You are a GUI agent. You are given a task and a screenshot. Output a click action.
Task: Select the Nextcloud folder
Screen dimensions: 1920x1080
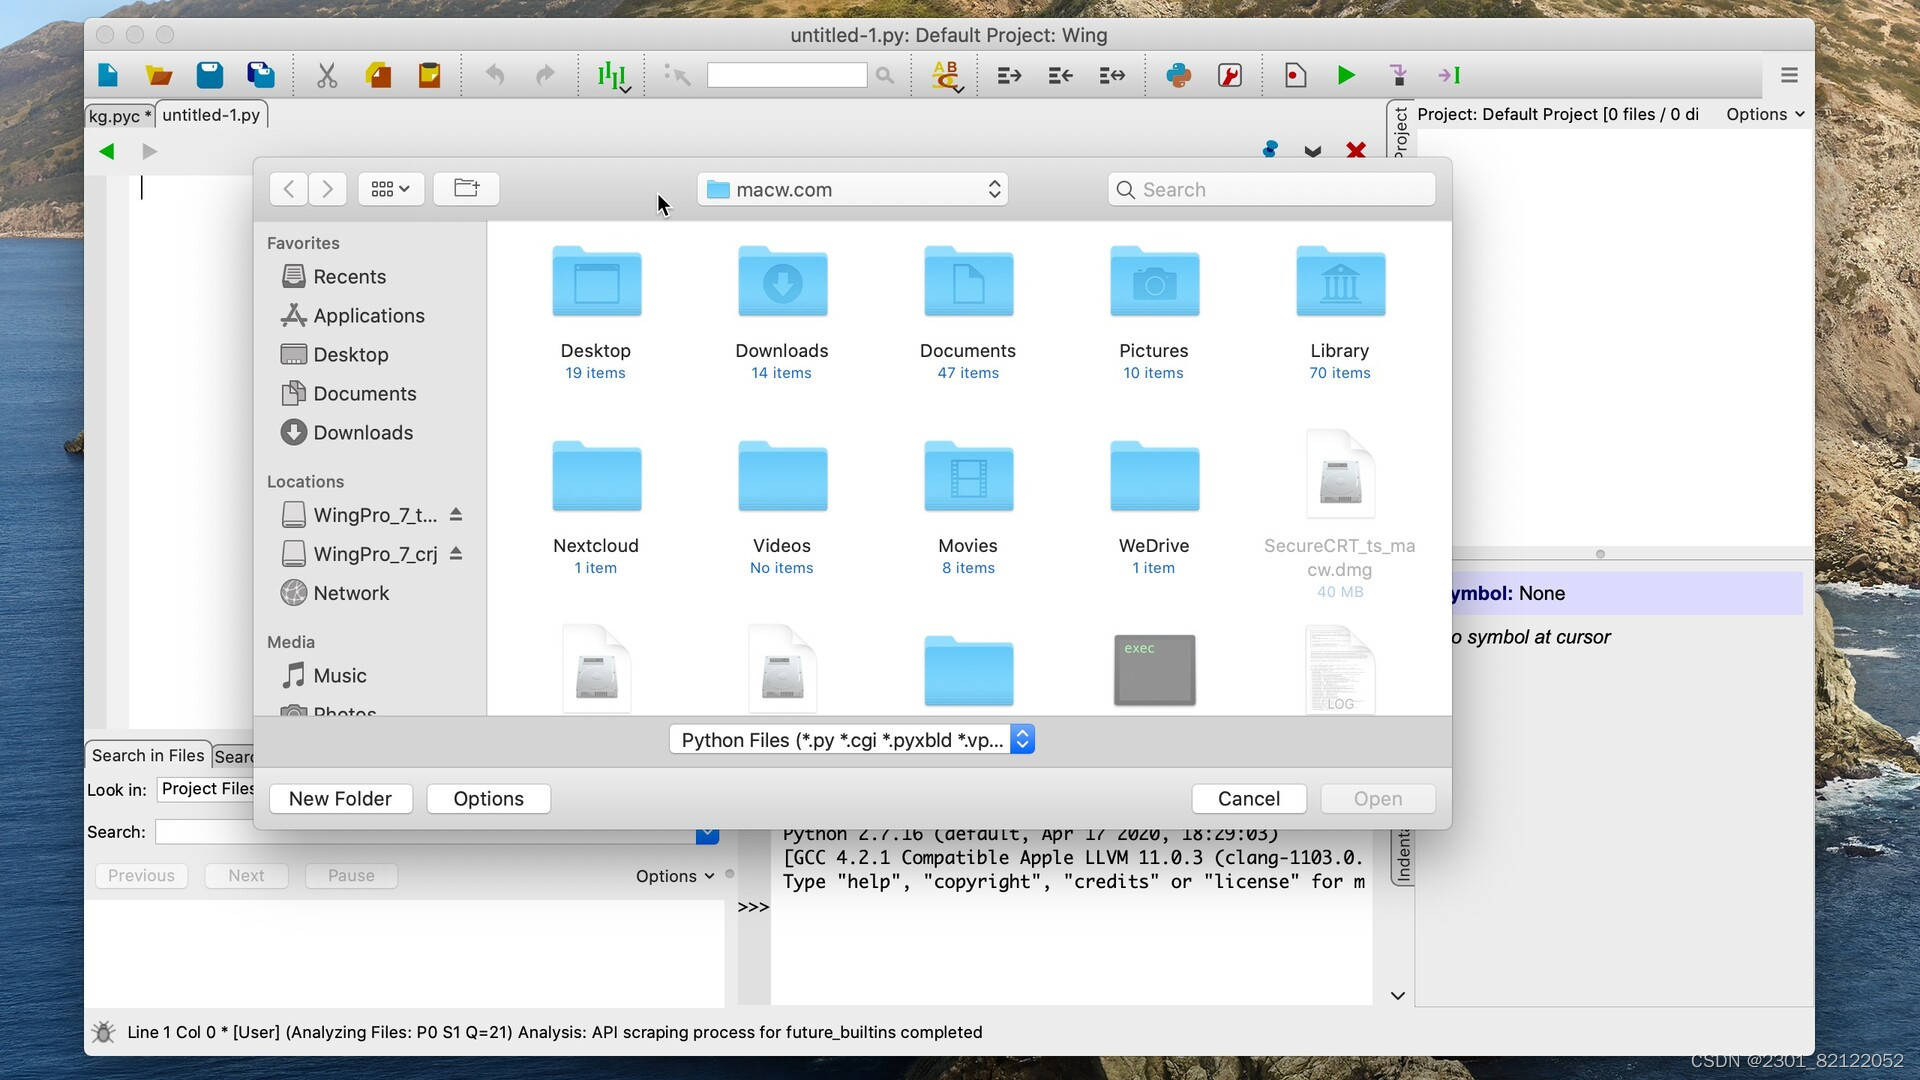[596, 477]
